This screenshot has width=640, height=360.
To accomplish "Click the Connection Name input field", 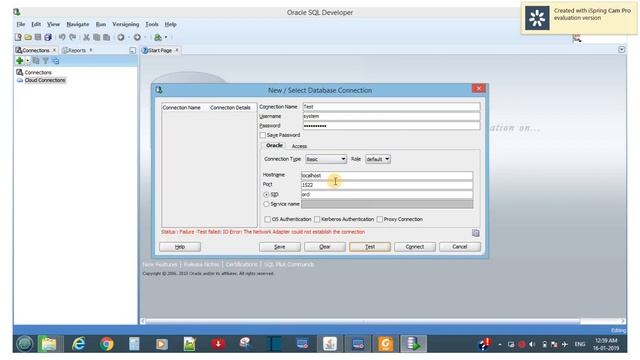I will coord(391,107).
